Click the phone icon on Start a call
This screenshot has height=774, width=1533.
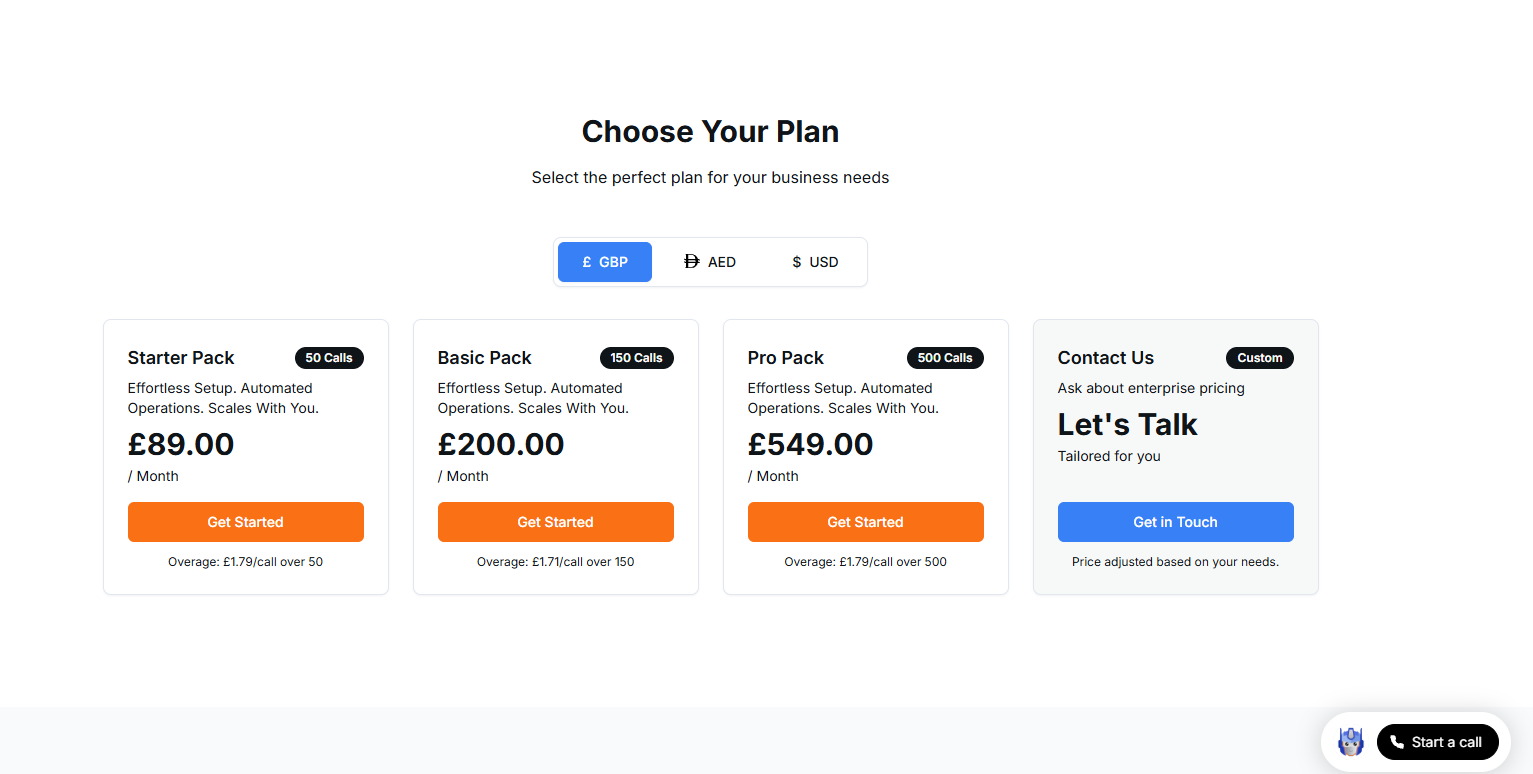point(1397,742)
